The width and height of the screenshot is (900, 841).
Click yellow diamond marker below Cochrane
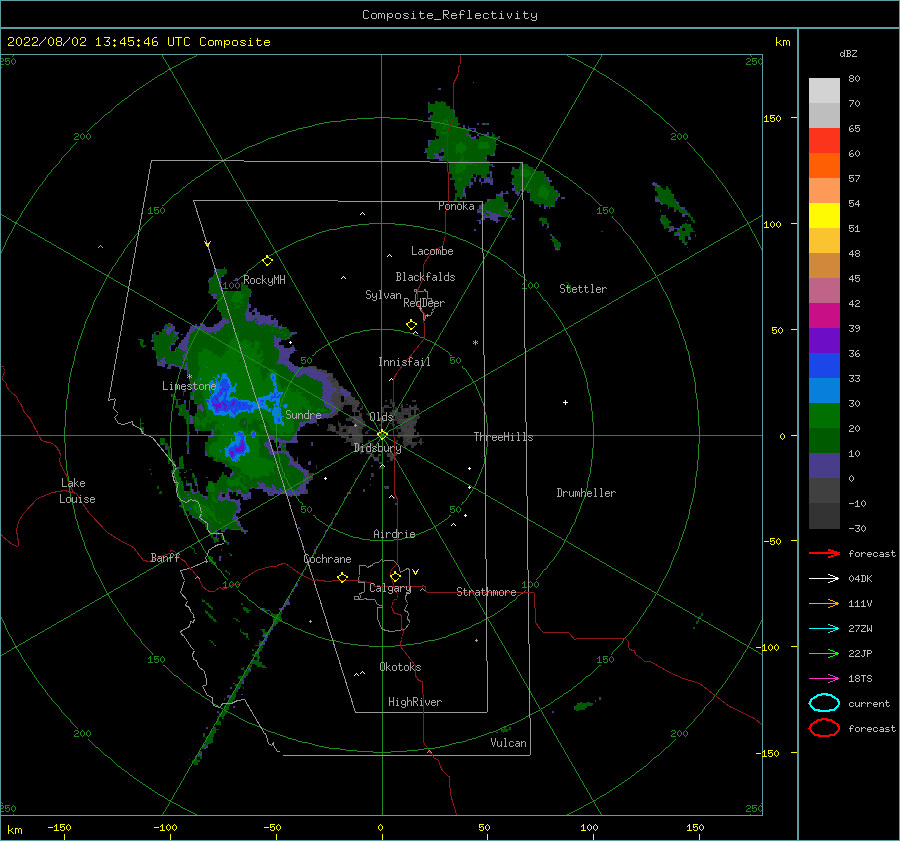pyautogui.click(x=343, y=578)
